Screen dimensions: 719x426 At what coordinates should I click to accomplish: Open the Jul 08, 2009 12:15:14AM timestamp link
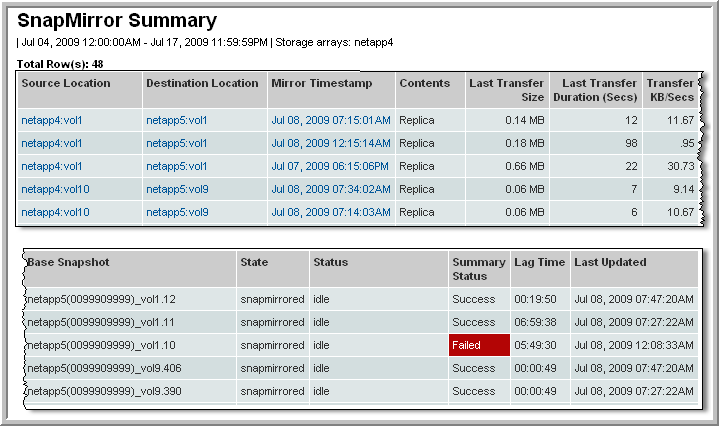click(330, 143)
